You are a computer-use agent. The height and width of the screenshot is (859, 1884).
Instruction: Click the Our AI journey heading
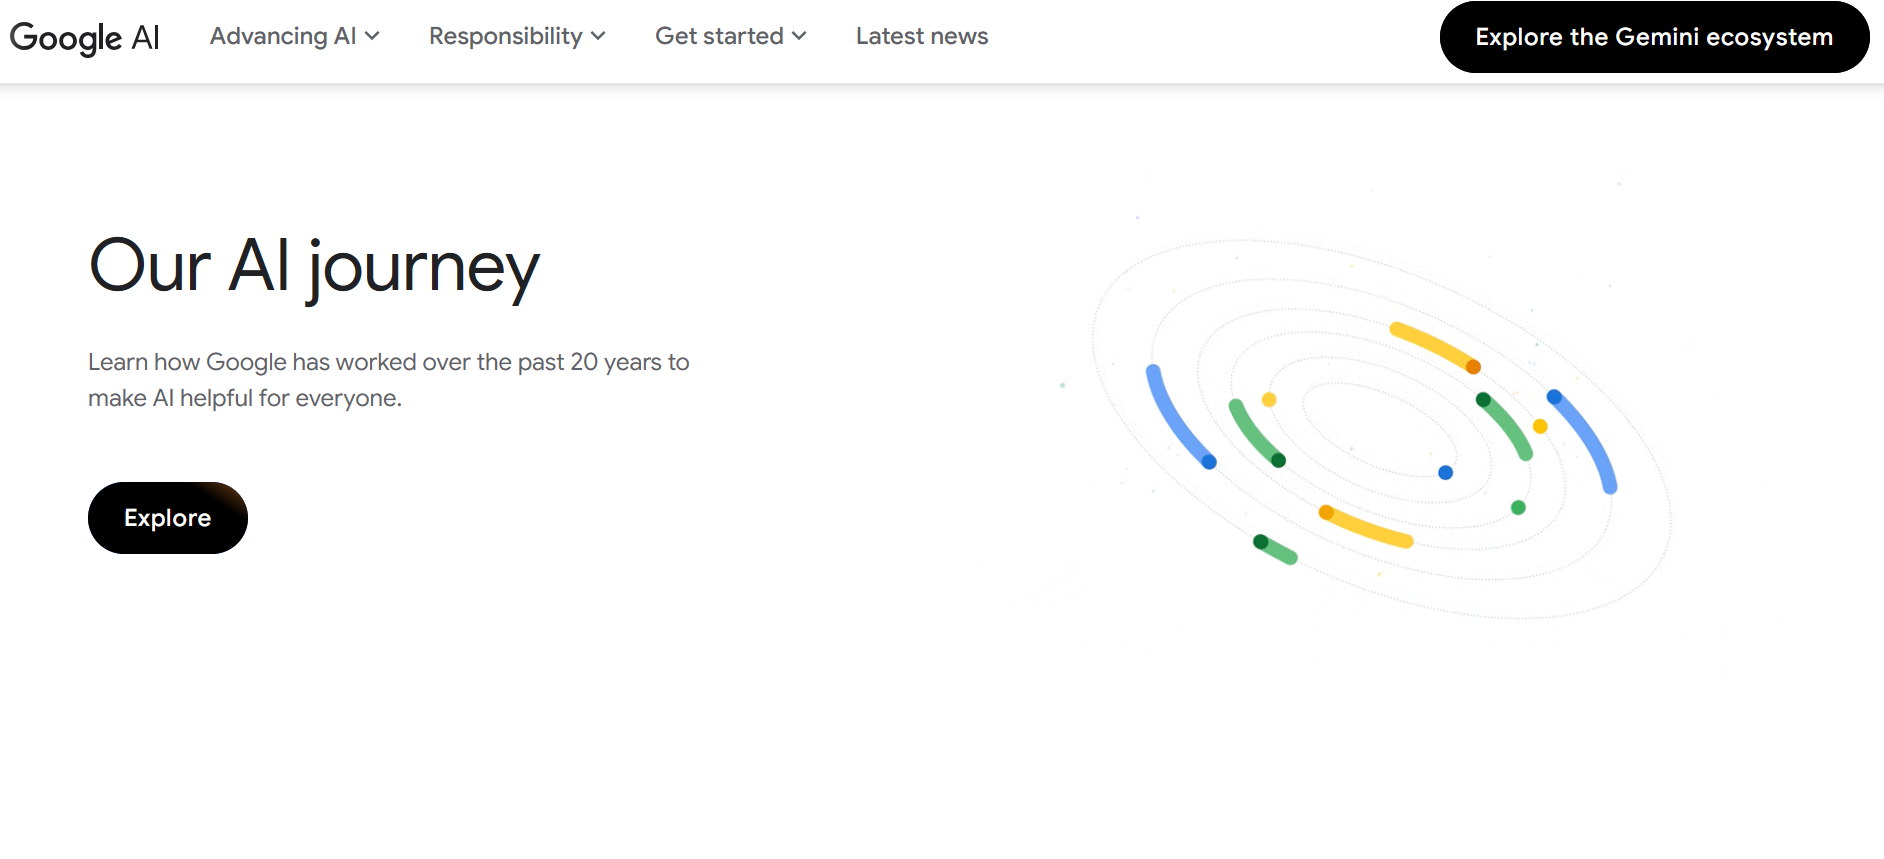coord(314,267)
